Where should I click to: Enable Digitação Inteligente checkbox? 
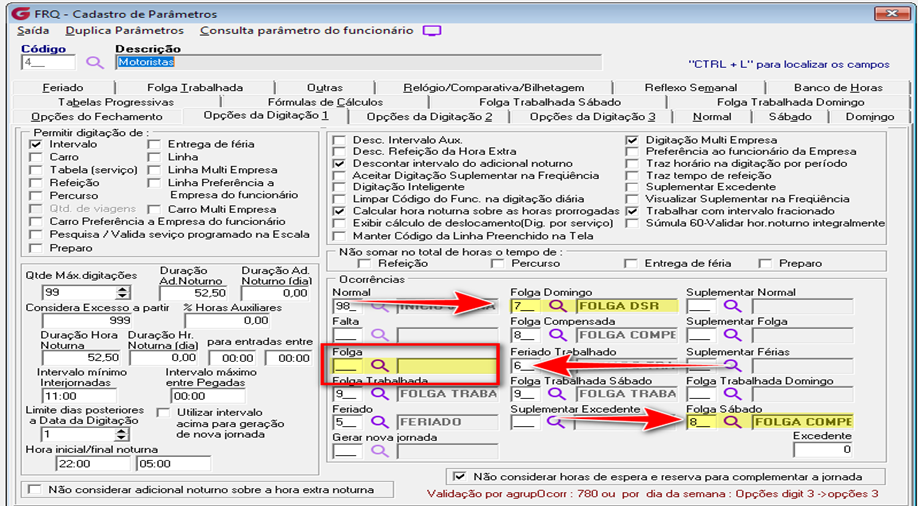(339, 187)
